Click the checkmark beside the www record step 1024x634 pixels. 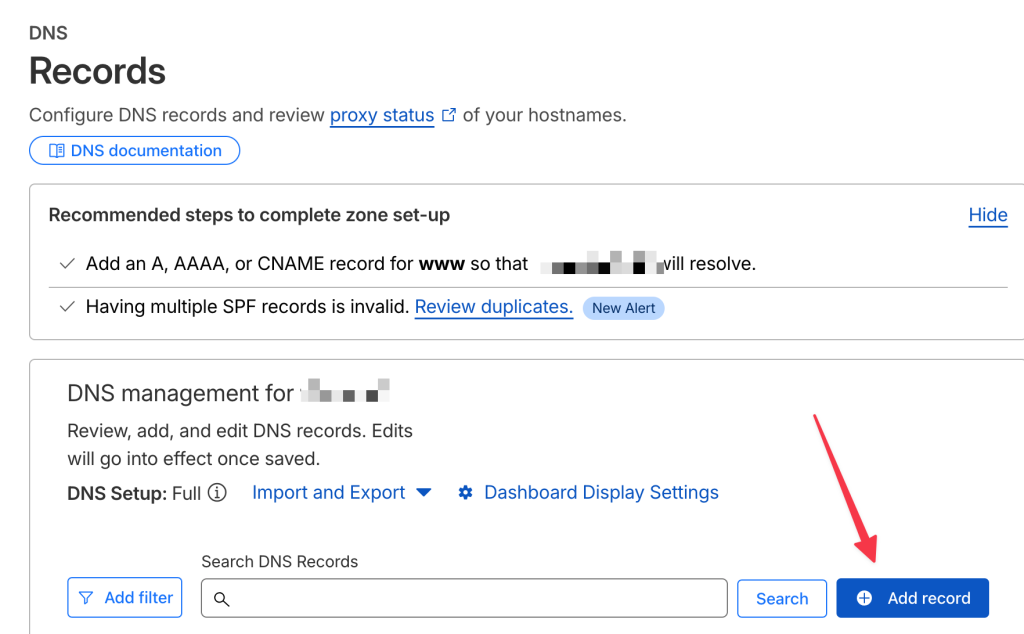[x=67, y=264]
